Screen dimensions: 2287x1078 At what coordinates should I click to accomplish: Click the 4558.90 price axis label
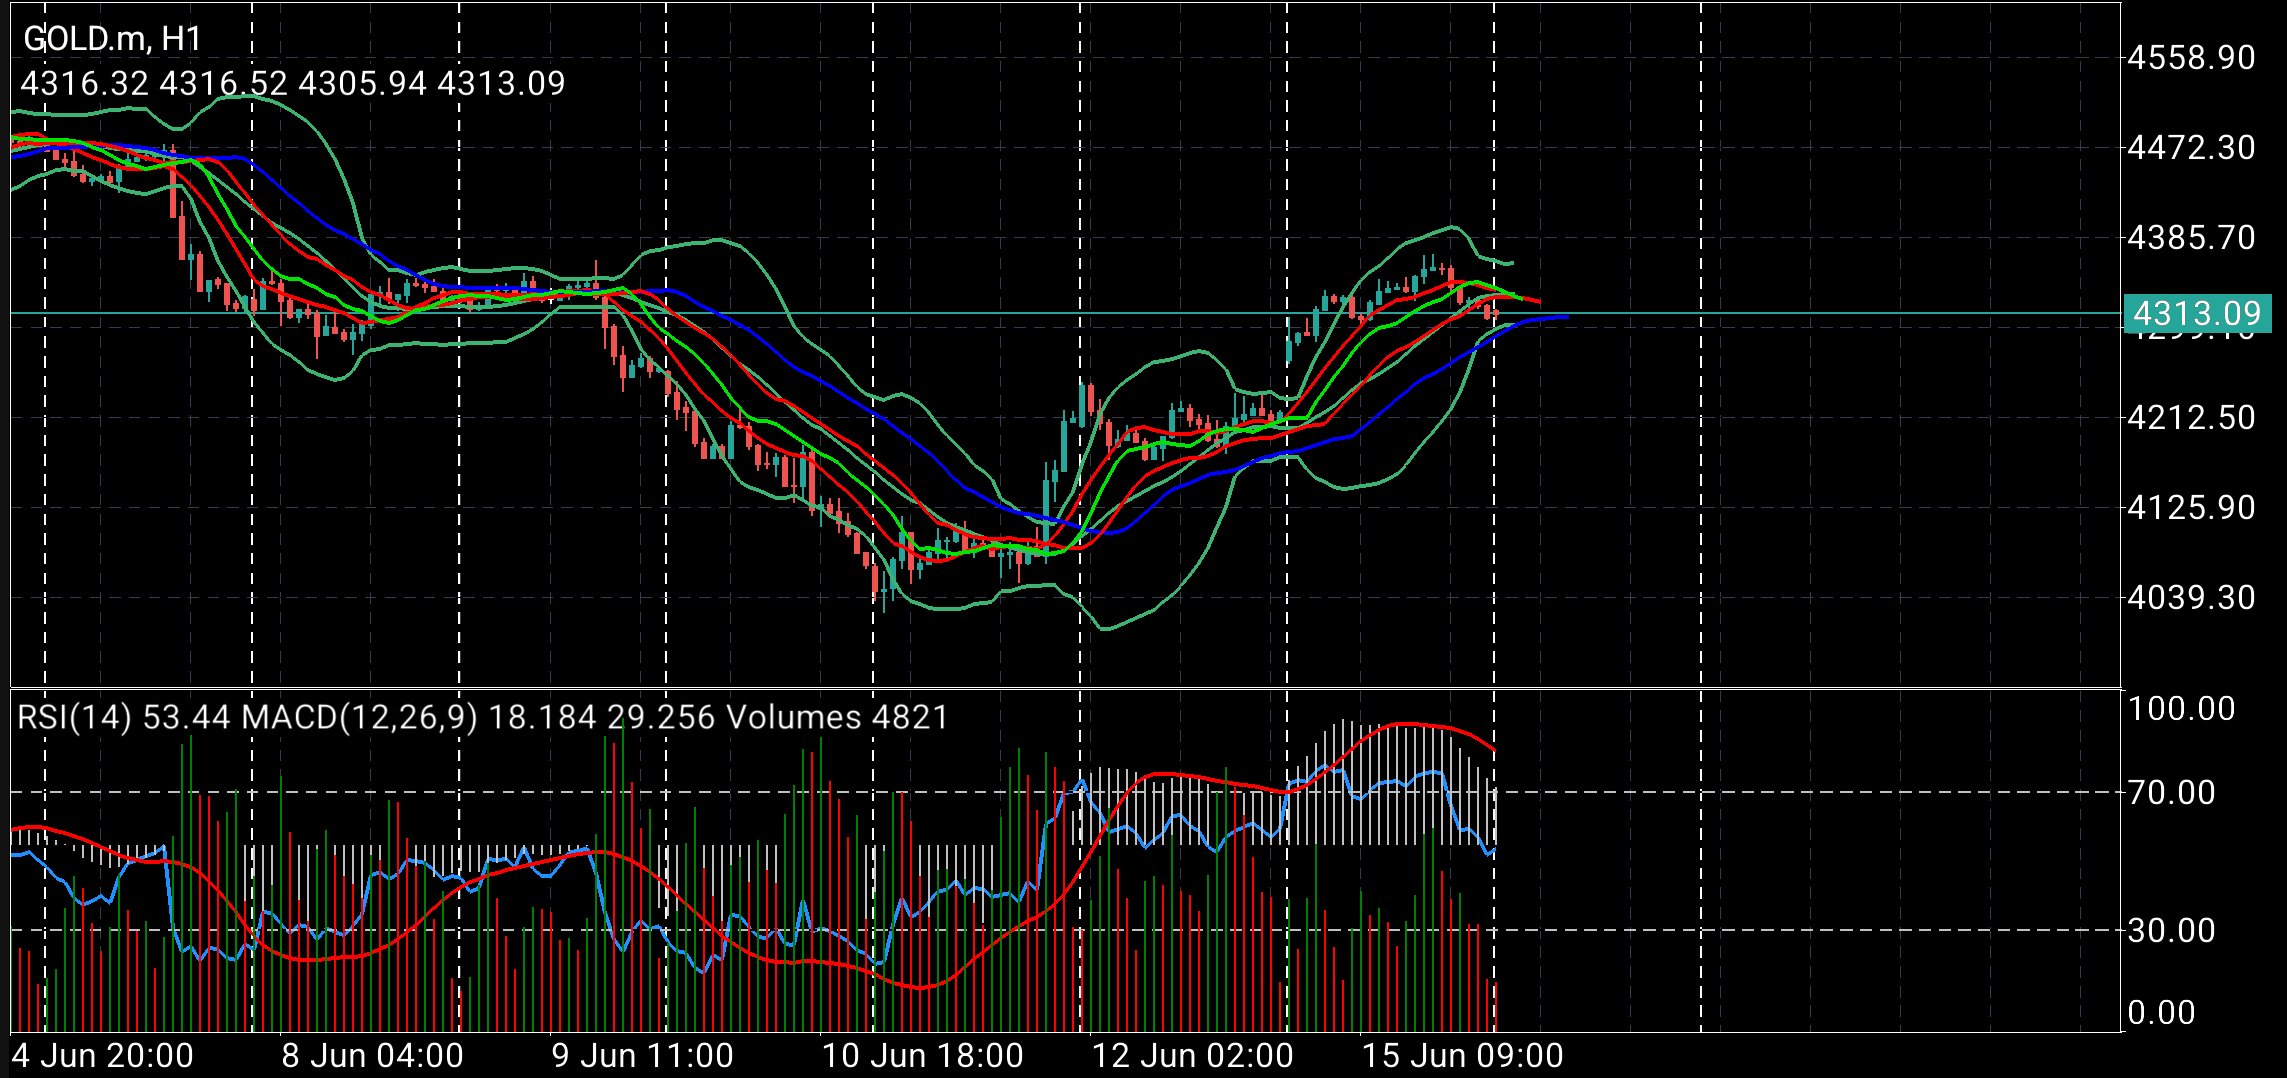click(x=2191, y=58)
